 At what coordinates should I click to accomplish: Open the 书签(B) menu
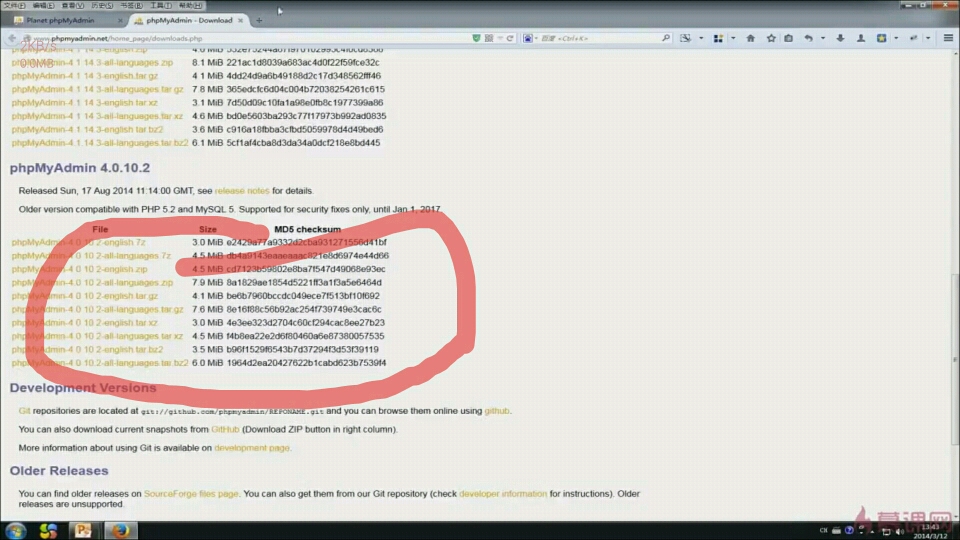coord(131,6)
